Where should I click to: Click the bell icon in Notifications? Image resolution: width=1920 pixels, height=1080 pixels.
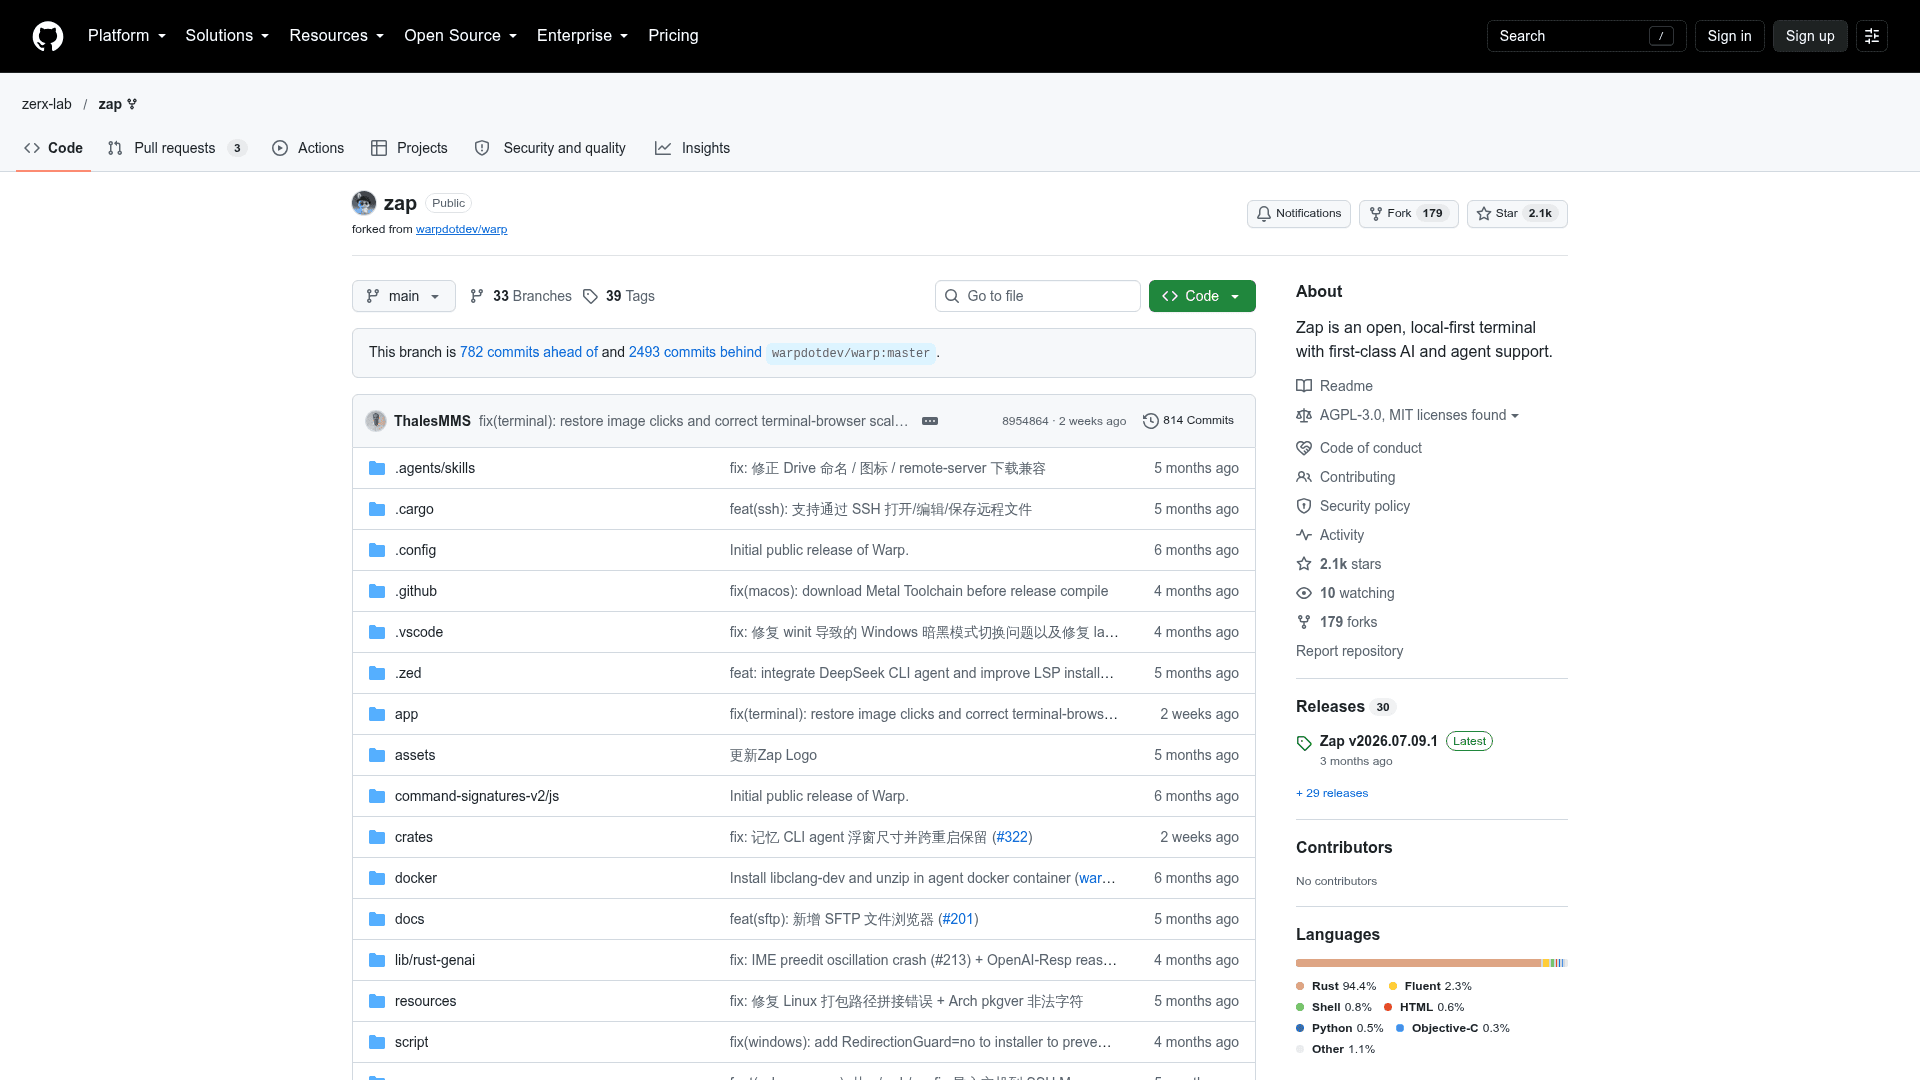coord(1264,214)
